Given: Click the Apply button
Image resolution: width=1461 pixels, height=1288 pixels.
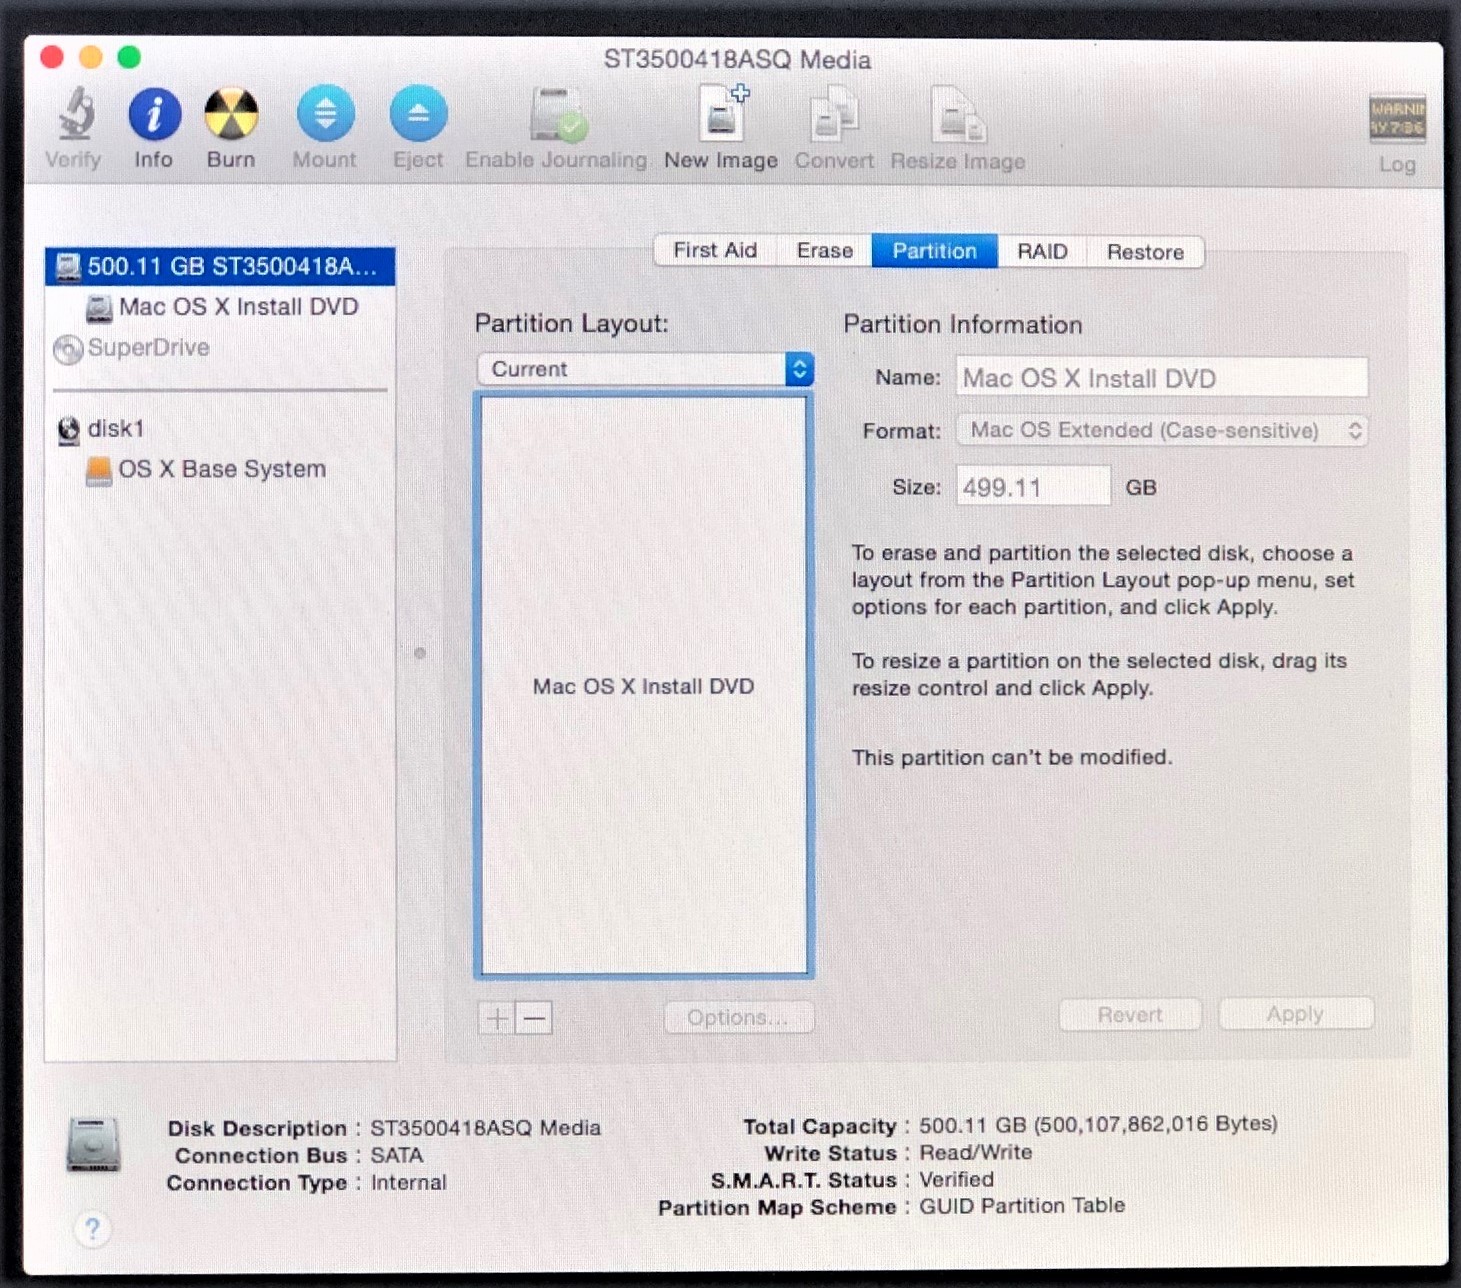Looking at the screenshot, I should click(1296, 1014).
